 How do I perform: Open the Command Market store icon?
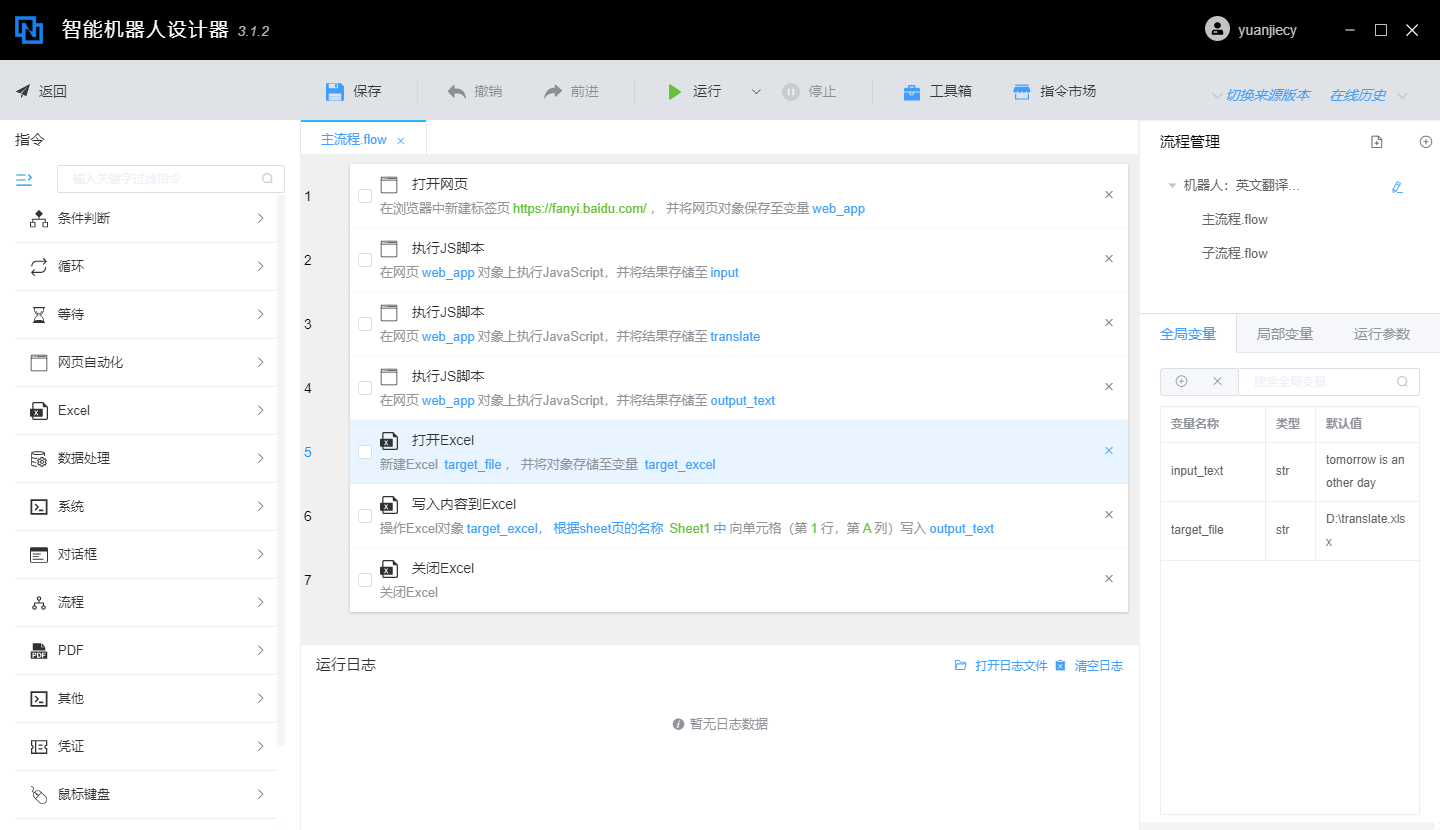(1021, 92)
